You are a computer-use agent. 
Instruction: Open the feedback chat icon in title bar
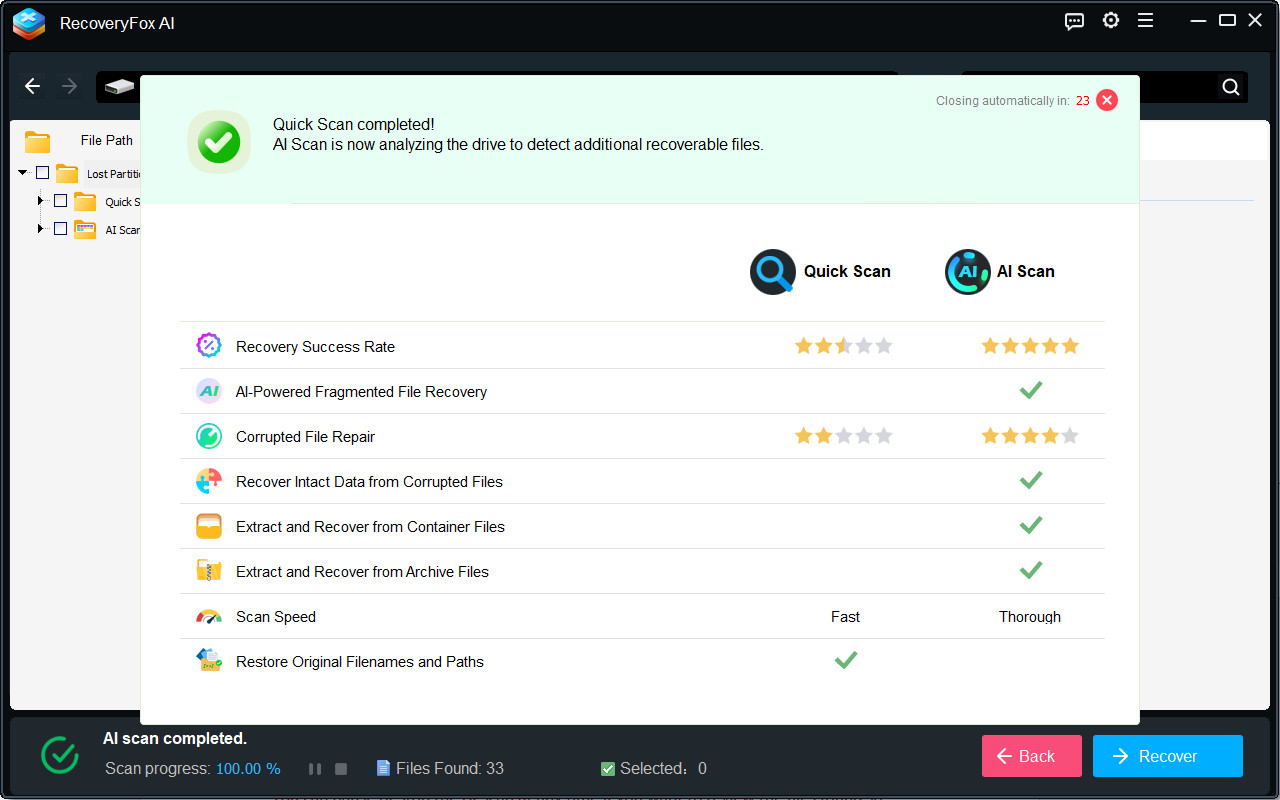click(x=1075, y=21)
